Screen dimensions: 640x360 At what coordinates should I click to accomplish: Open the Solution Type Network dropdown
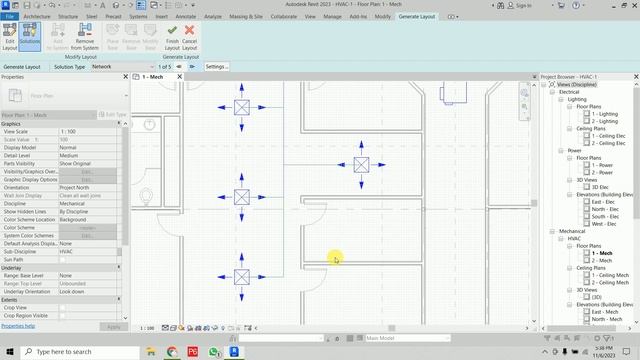coord(122,67)
